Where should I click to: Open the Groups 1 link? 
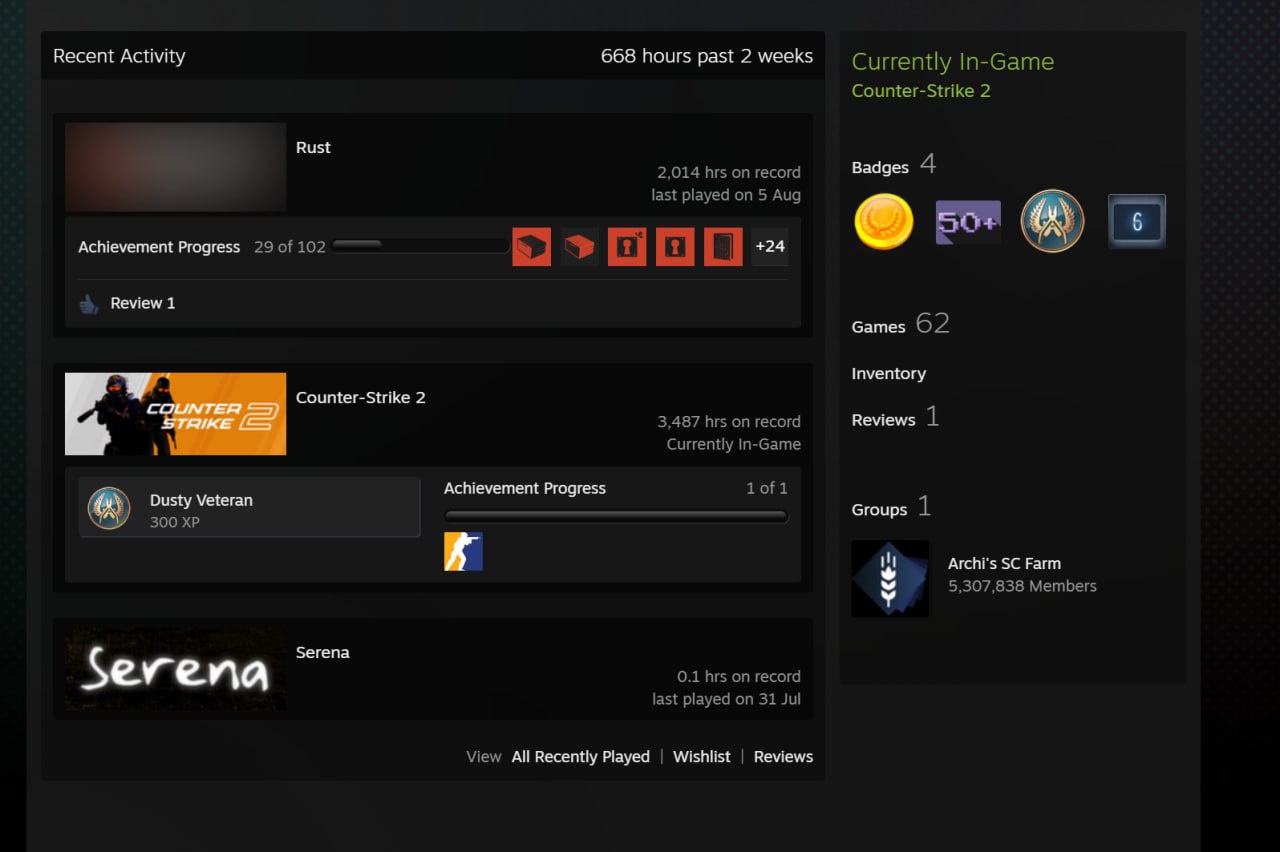[892, 507]
